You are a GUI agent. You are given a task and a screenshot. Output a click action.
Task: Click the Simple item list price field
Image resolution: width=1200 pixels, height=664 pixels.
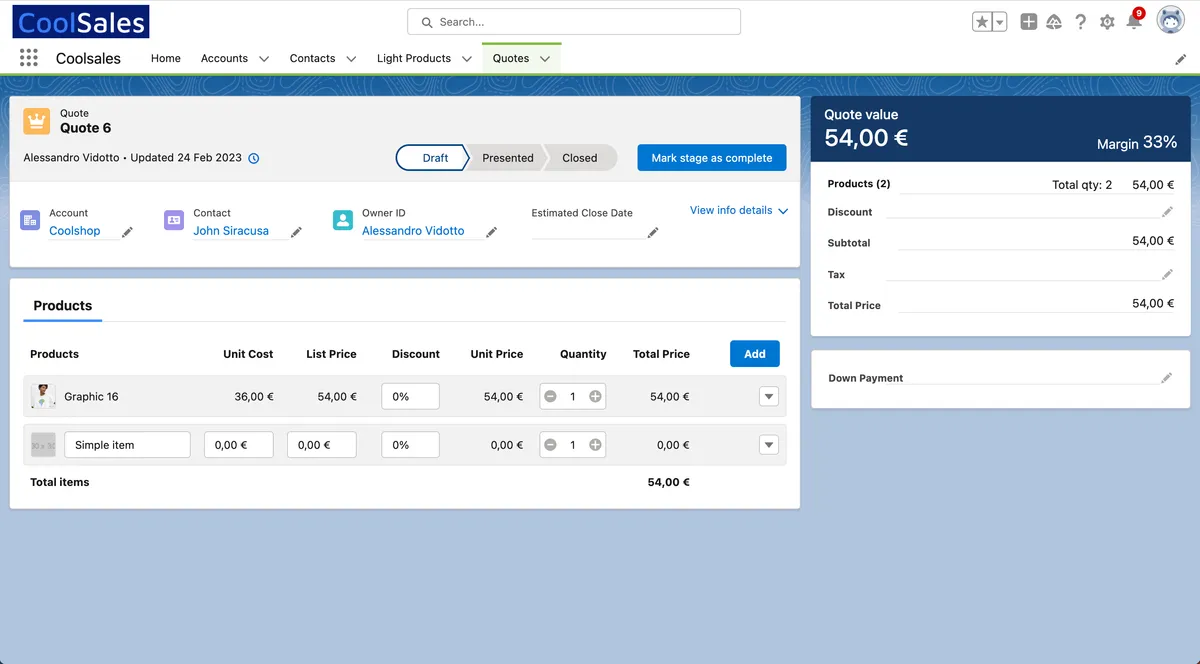pyautogui.click(x=322, y=445)
